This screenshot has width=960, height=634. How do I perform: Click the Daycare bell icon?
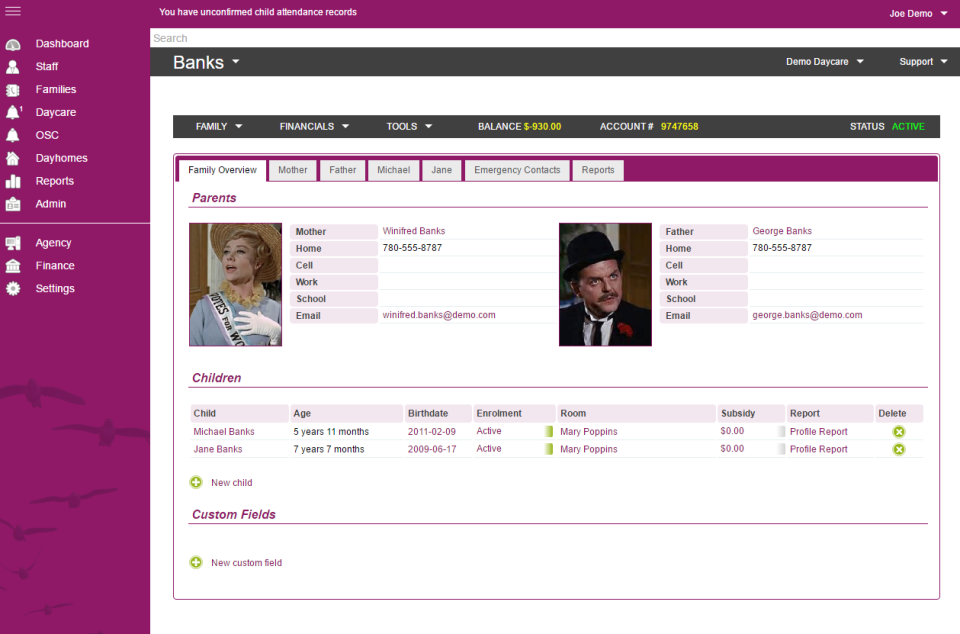13,113
